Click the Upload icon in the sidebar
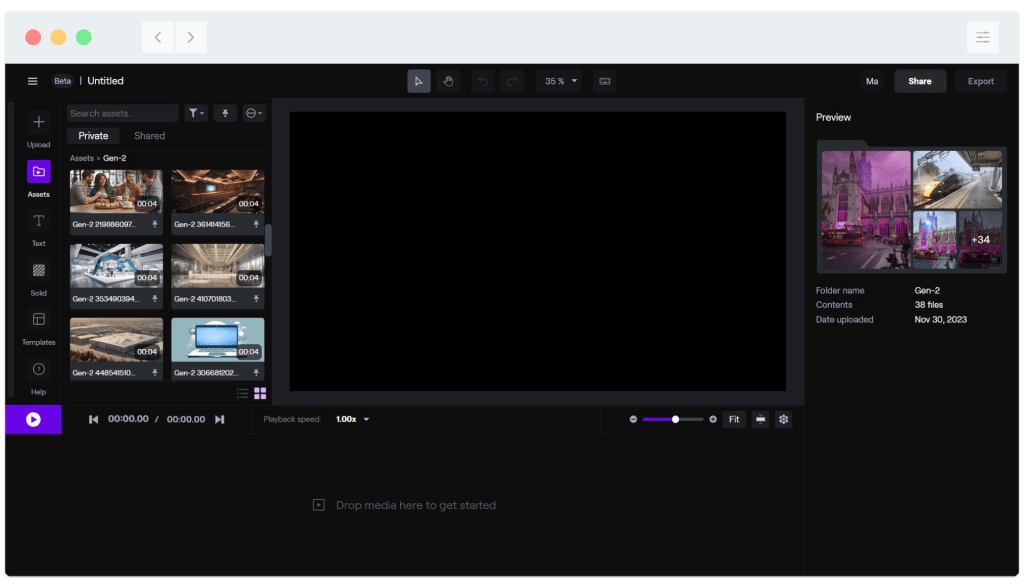The width and height of the screenshot is (1024, 587). [38, 121]
